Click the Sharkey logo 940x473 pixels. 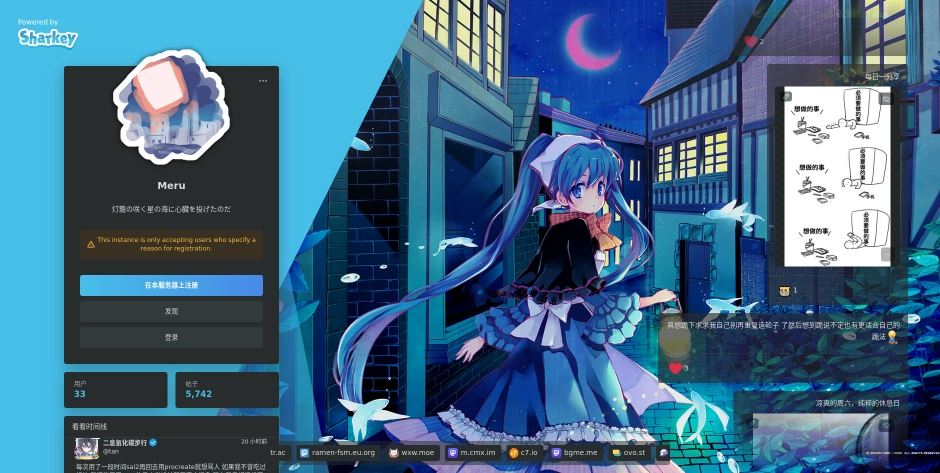tap(48, 38)
